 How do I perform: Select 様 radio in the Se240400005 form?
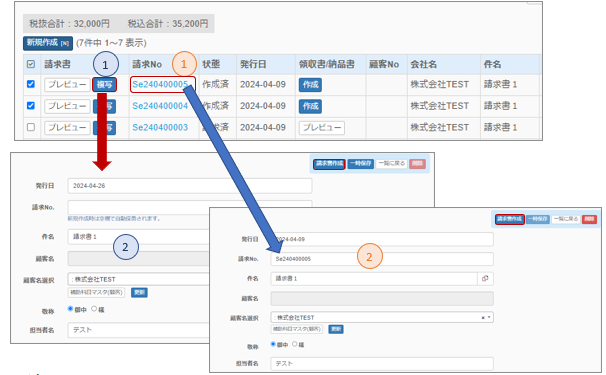[x=295, y=344]
